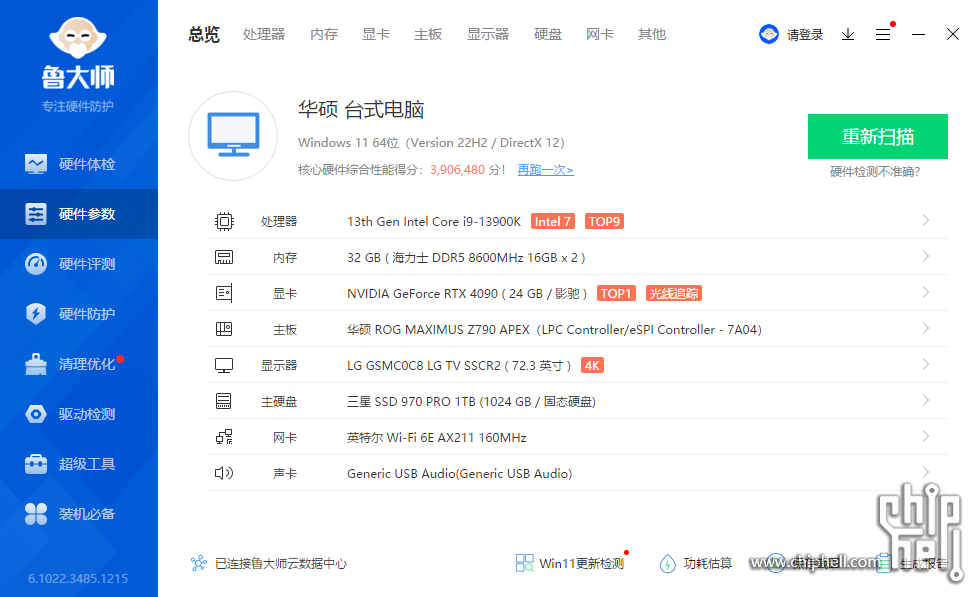Image resolution: width=977 pixels, height=597 pixels.
Task: Click the 功耗估算 droplet icon
Action: point(667,563)
